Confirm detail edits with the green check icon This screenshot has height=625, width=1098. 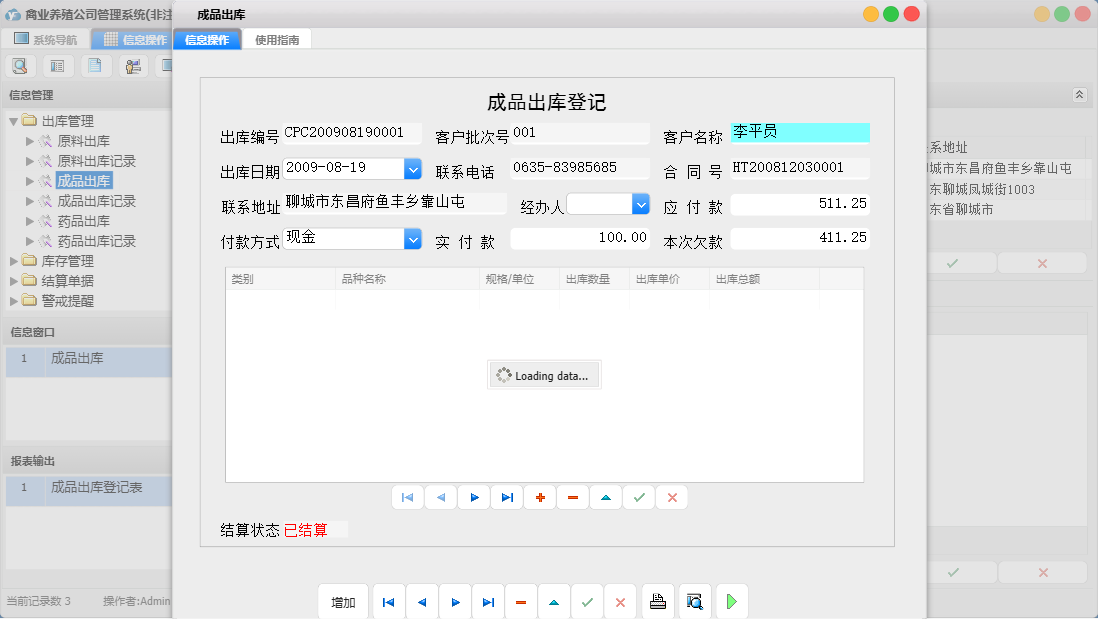click(x=638, y=497)
